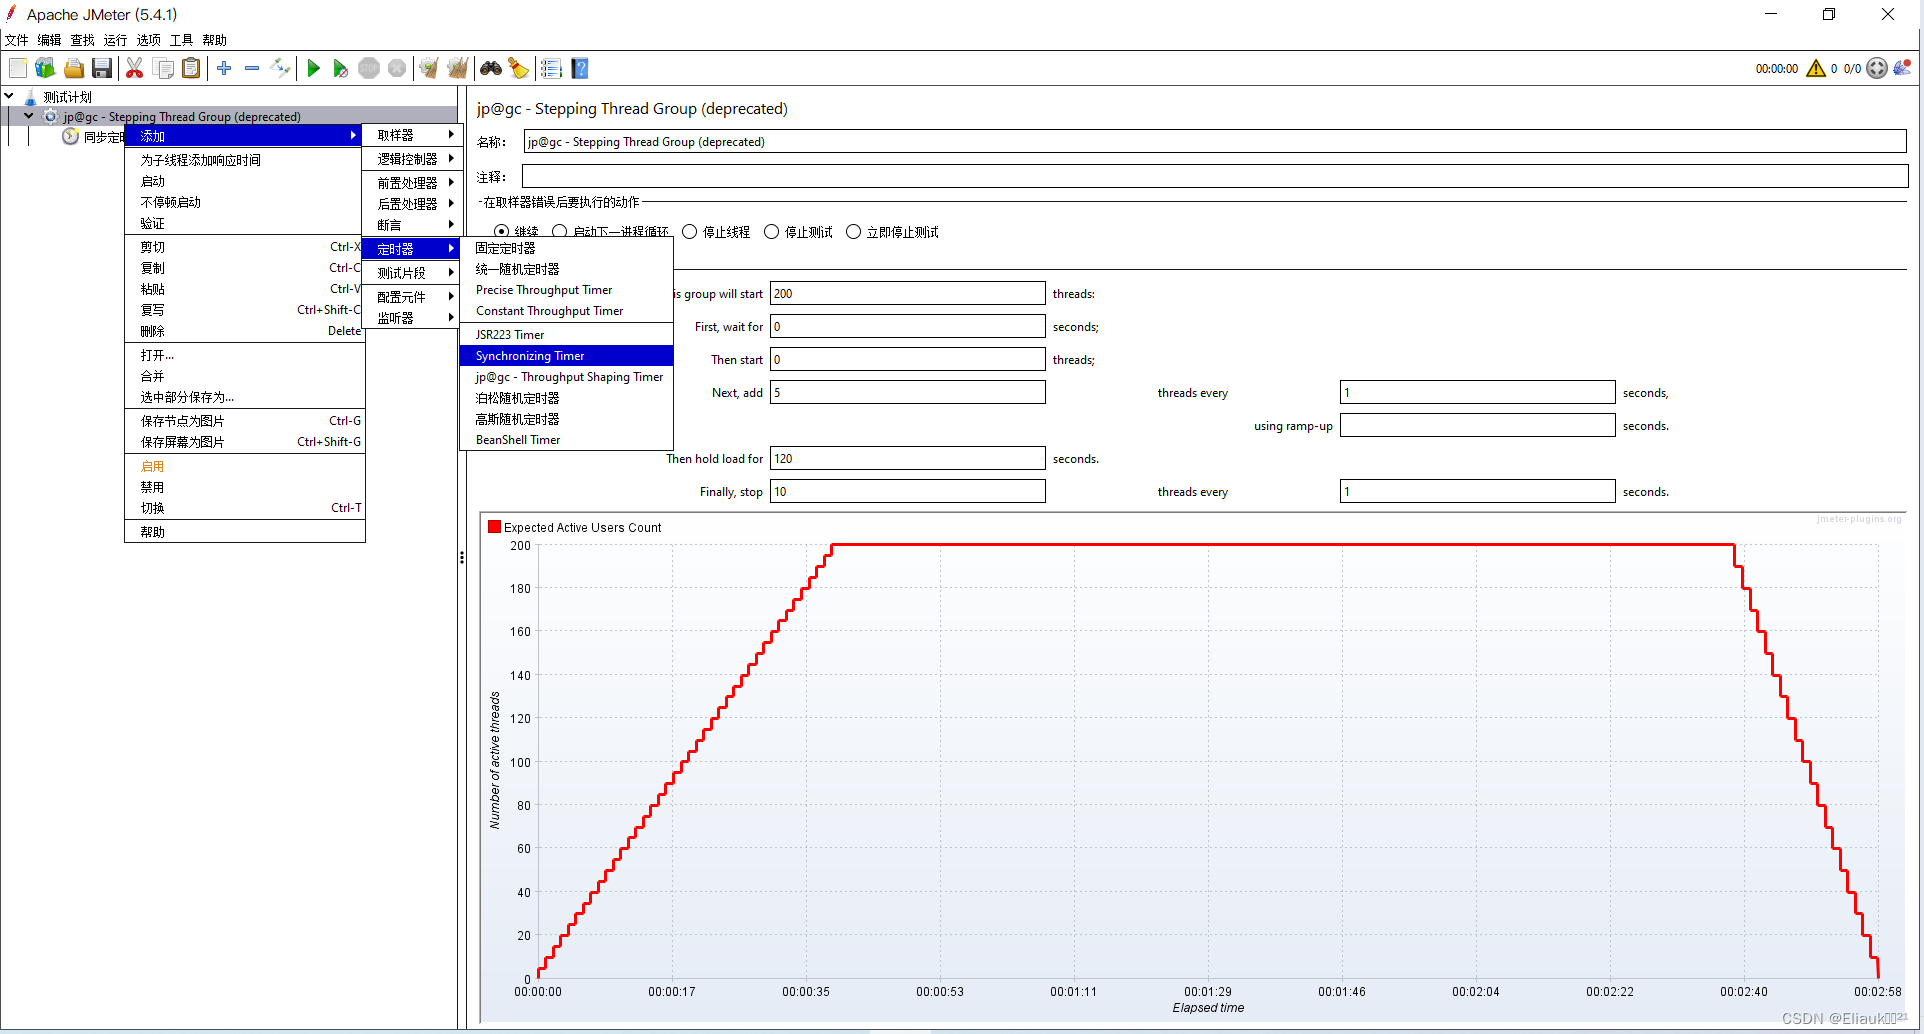The width and height of the screenshot is (1924, 1034).
Task: Collapse the 测试计划 tree node
Action: (x=9, y=96)
